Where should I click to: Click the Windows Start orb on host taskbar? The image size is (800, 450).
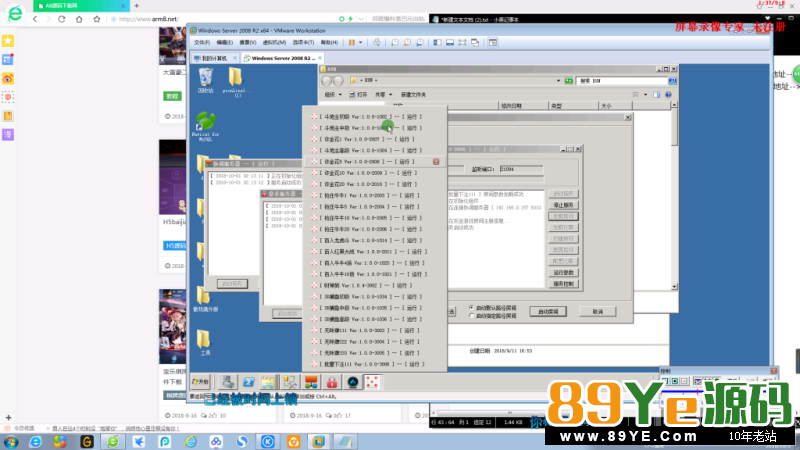(11, 441)
